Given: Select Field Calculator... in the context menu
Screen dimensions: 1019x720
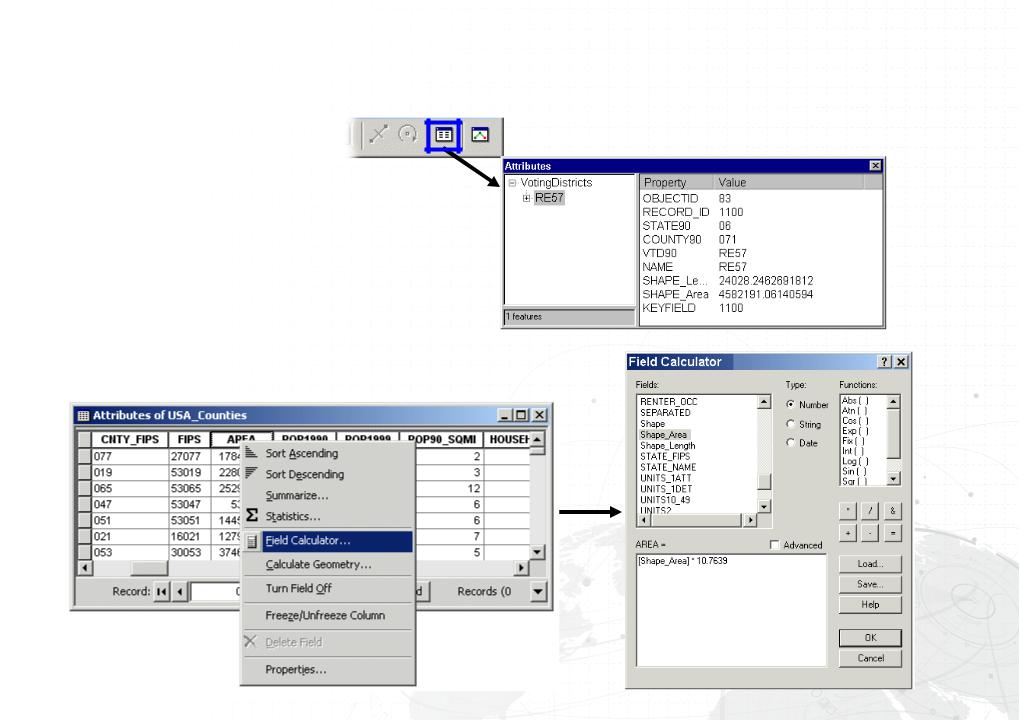Looking at the screenshot, I should click(x=328, y=541).
